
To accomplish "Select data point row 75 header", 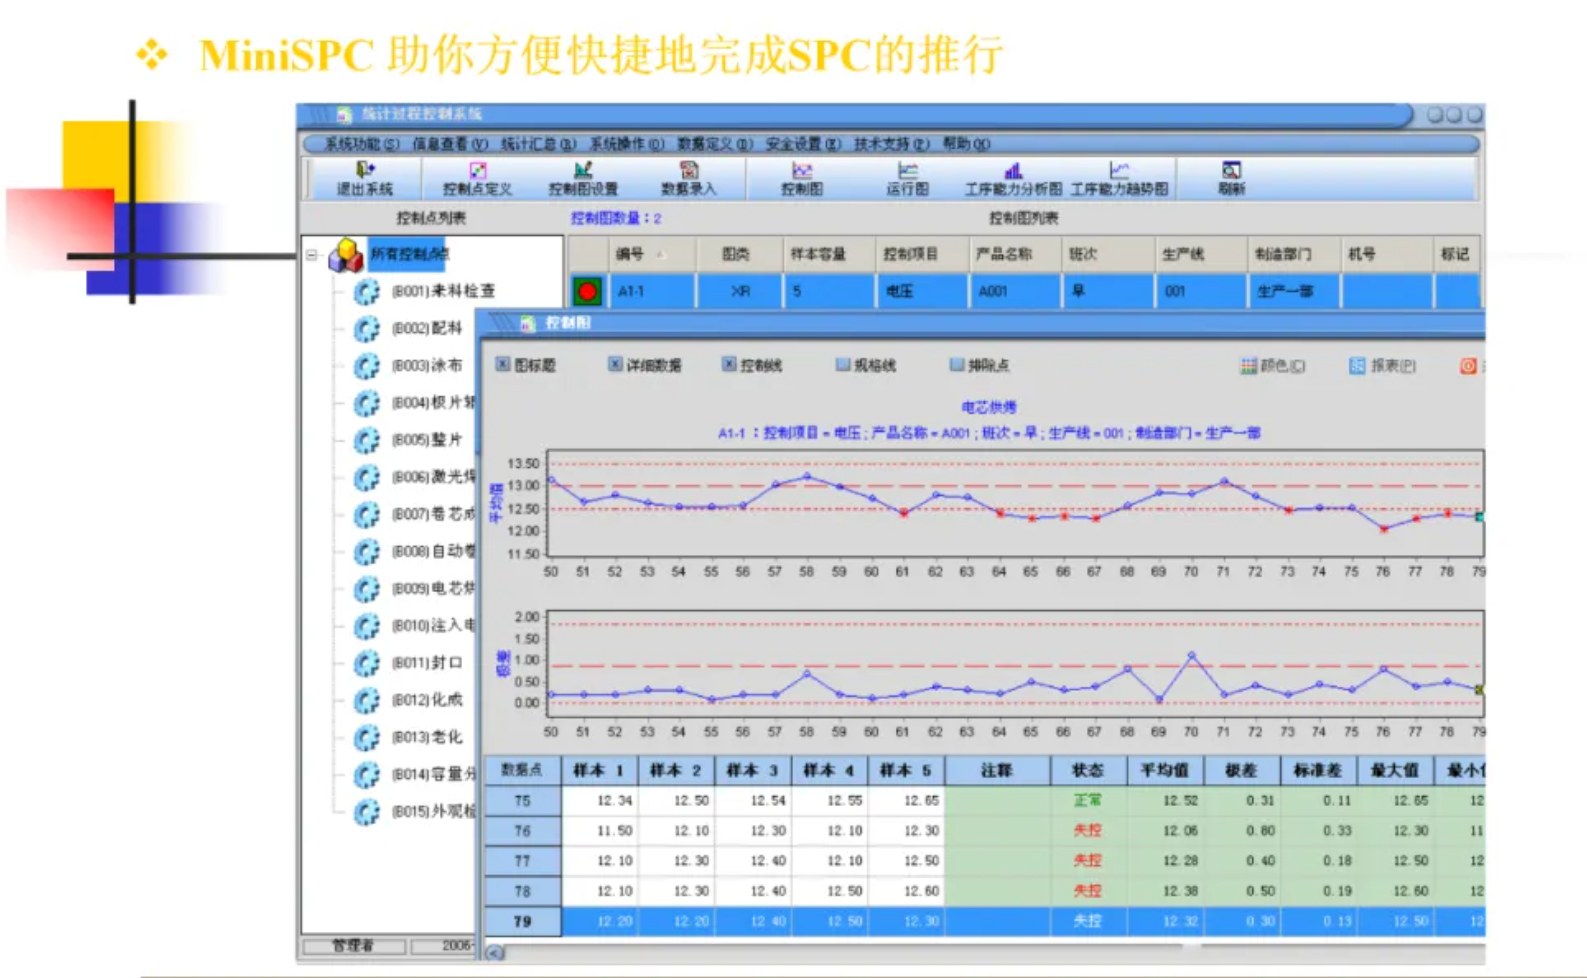I will (523, 801).
